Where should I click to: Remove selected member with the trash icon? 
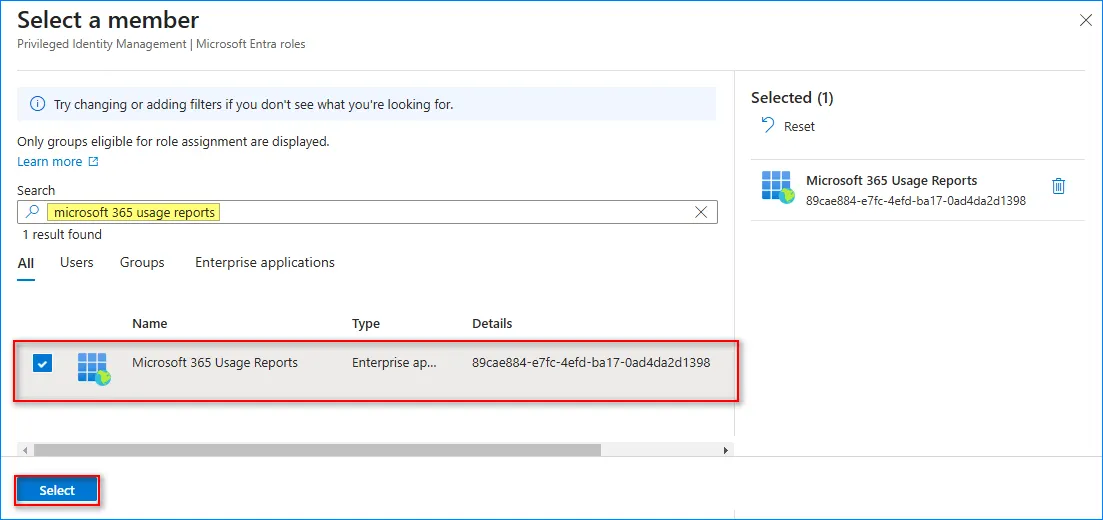pyautogui.click(x=1058, y=186)
